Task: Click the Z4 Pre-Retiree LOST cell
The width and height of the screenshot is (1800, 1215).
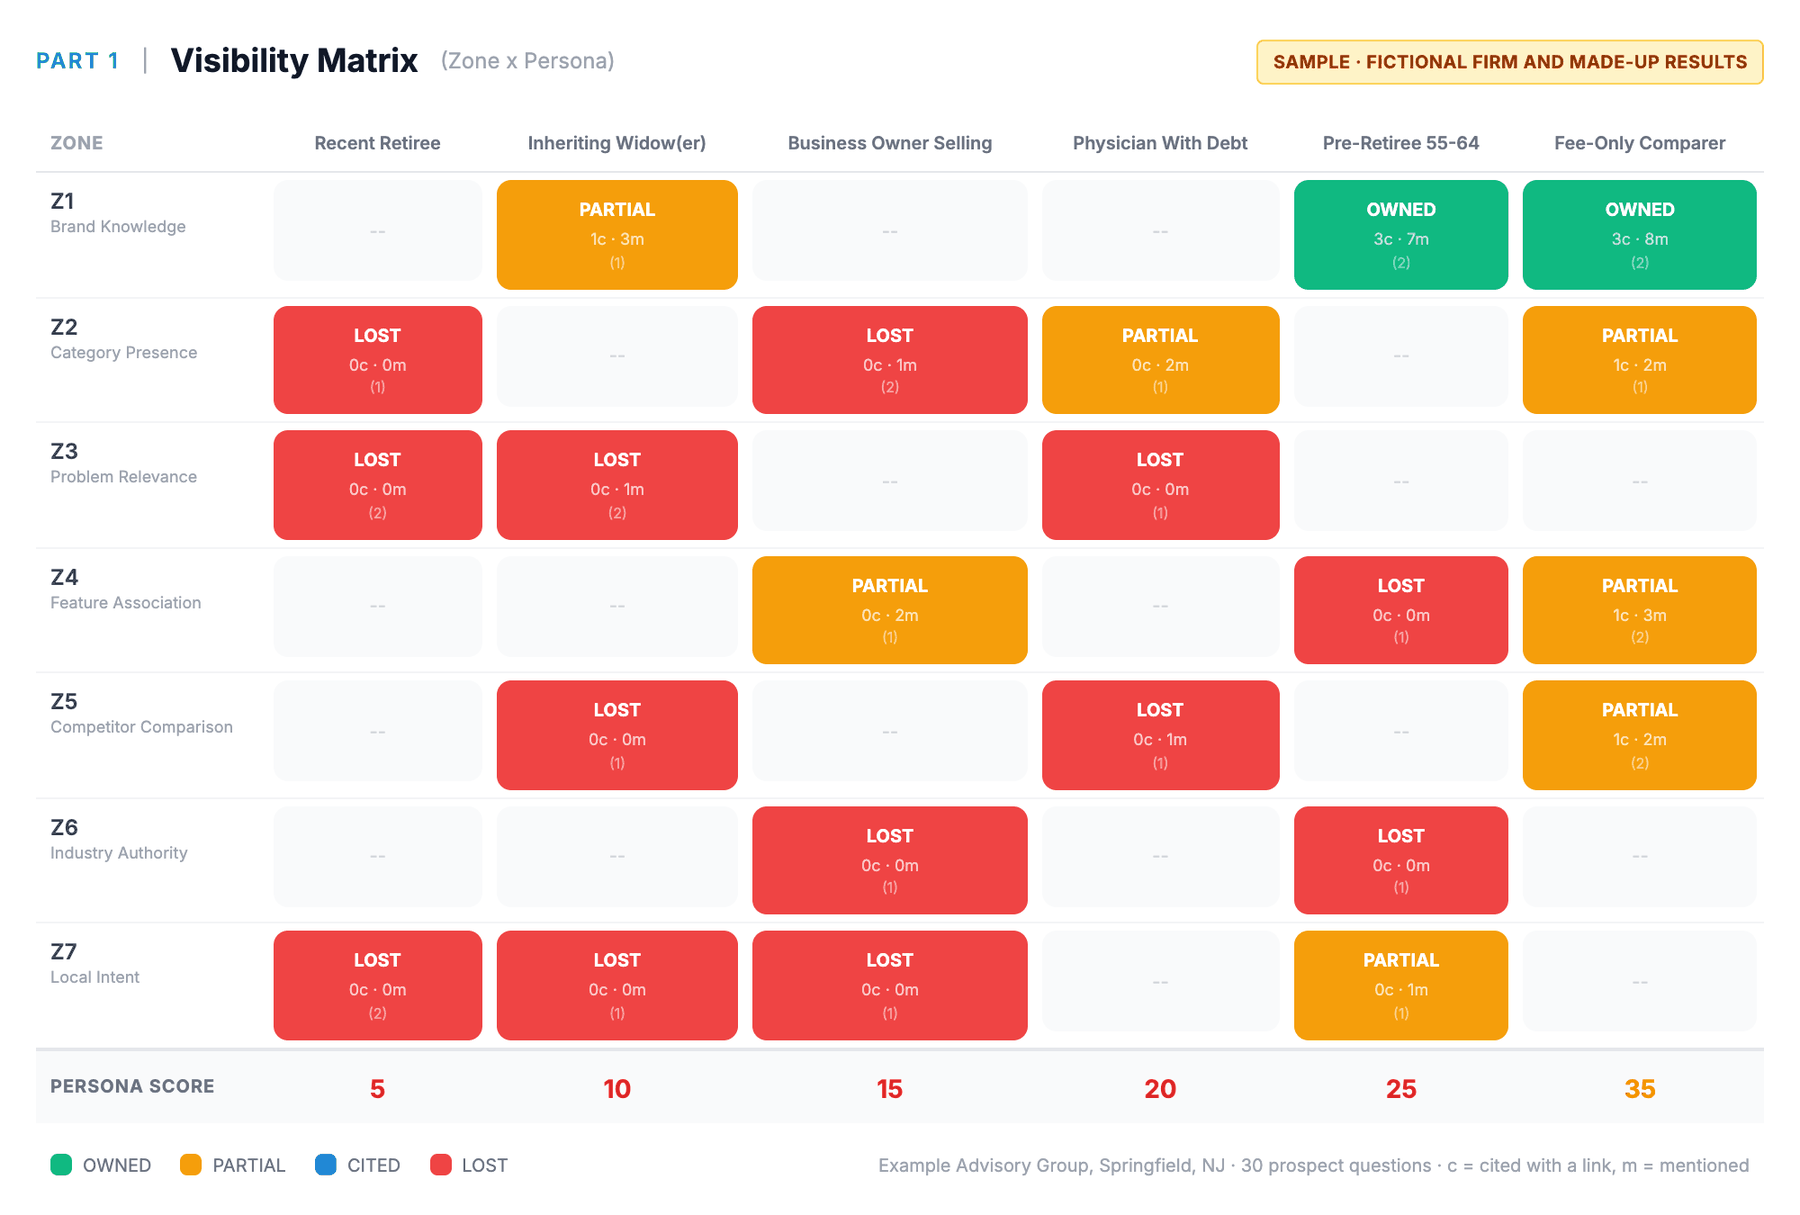Action: [1401, 610]
